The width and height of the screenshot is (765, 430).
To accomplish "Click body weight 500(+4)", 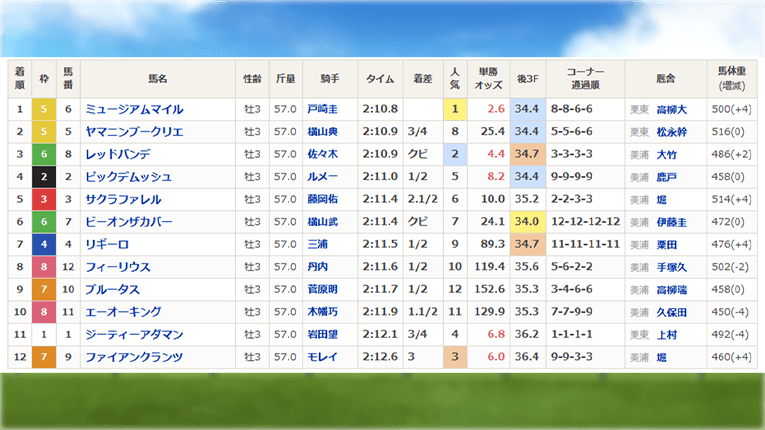I will click(731, 109).
